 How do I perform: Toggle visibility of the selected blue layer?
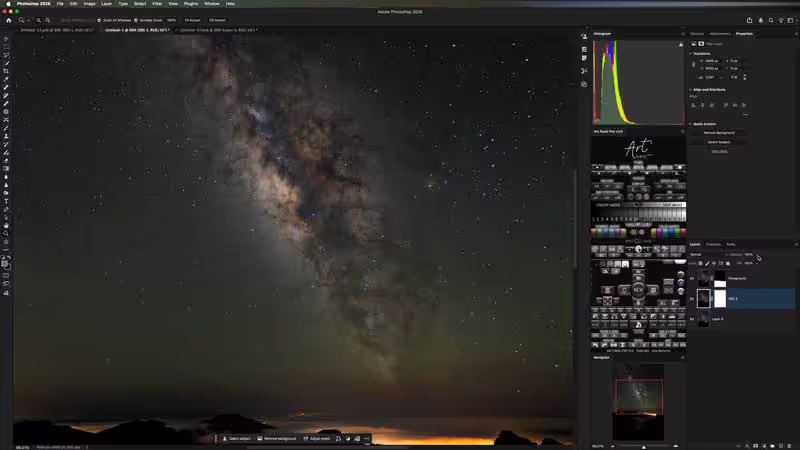pyautogui.click(x=692, y=299)
